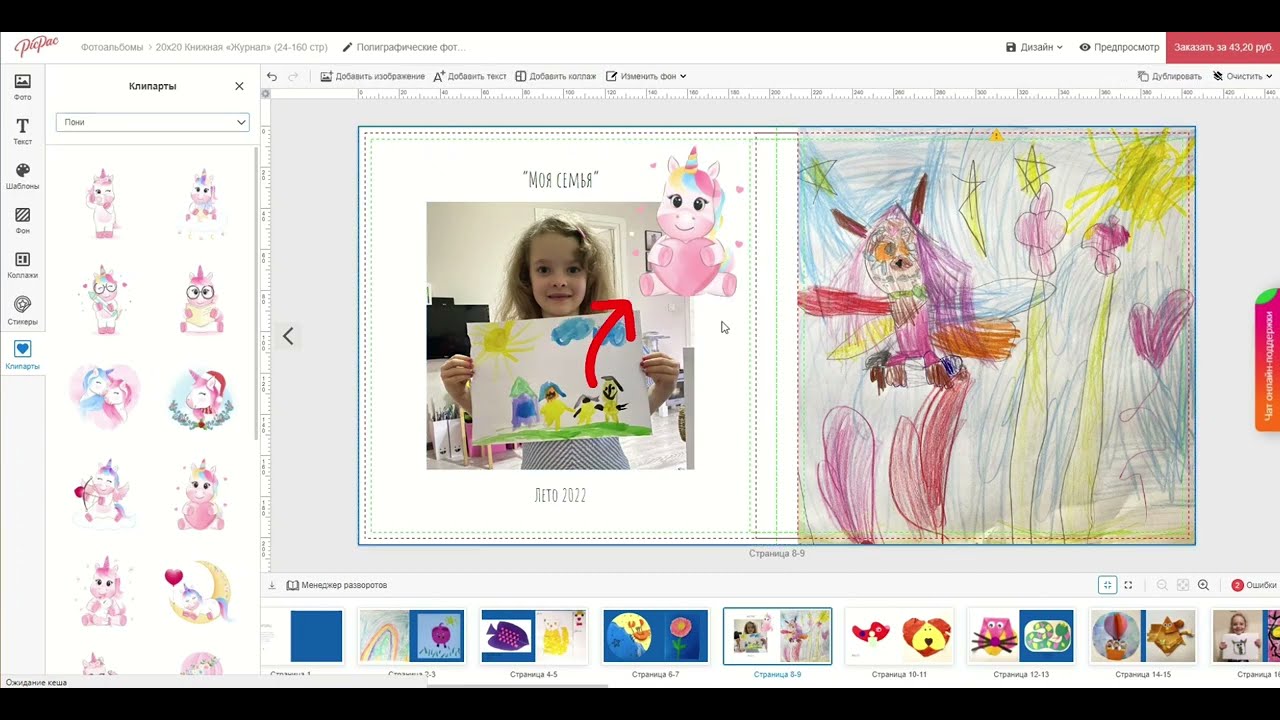Click Добавить изображение in toolbar

click(x=372, y=76)
